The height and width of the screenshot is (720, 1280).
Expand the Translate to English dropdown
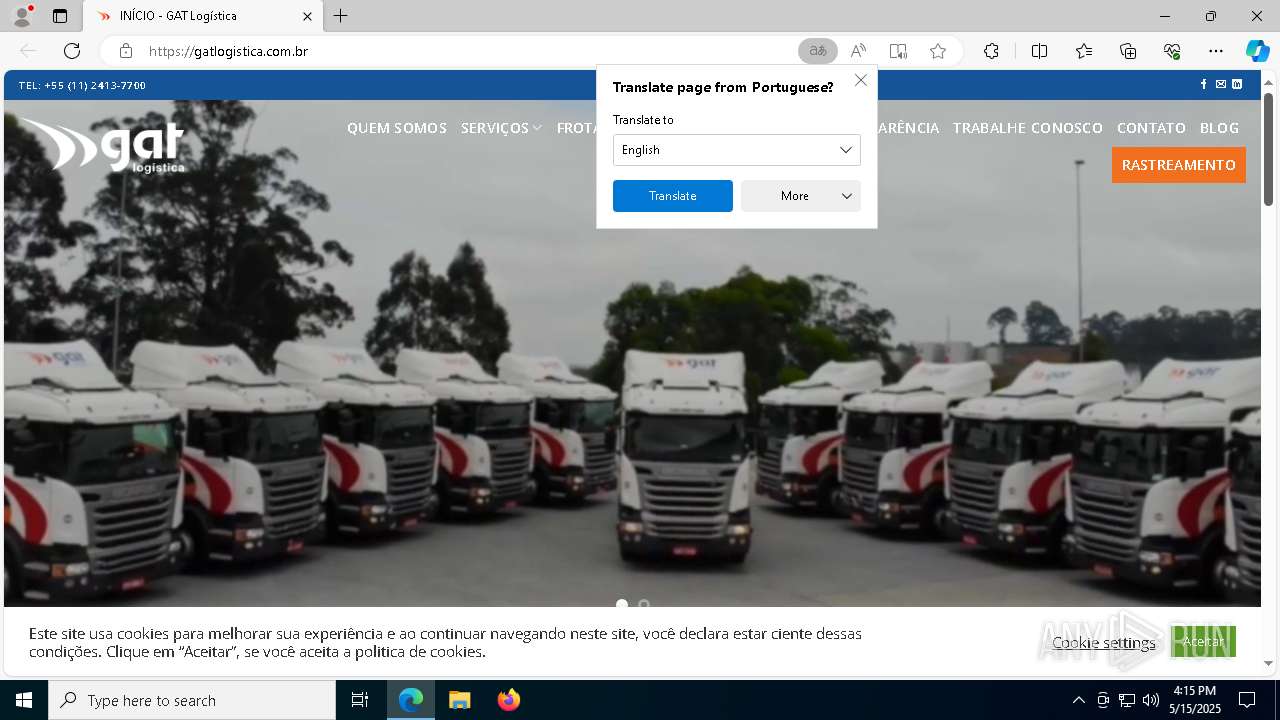737,150
